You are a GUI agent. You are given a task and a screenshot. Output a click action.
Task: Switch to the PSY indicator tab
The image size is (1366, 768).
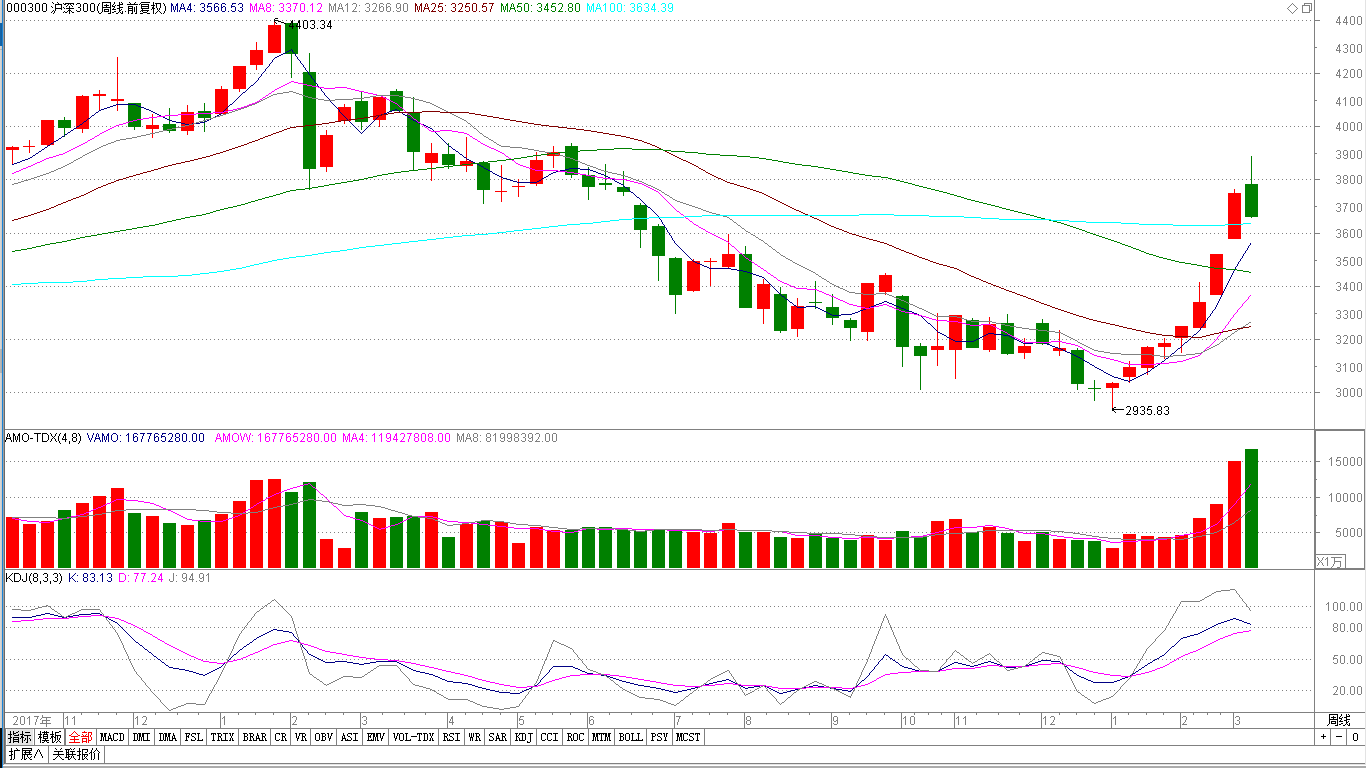click(x=659, y=737)
